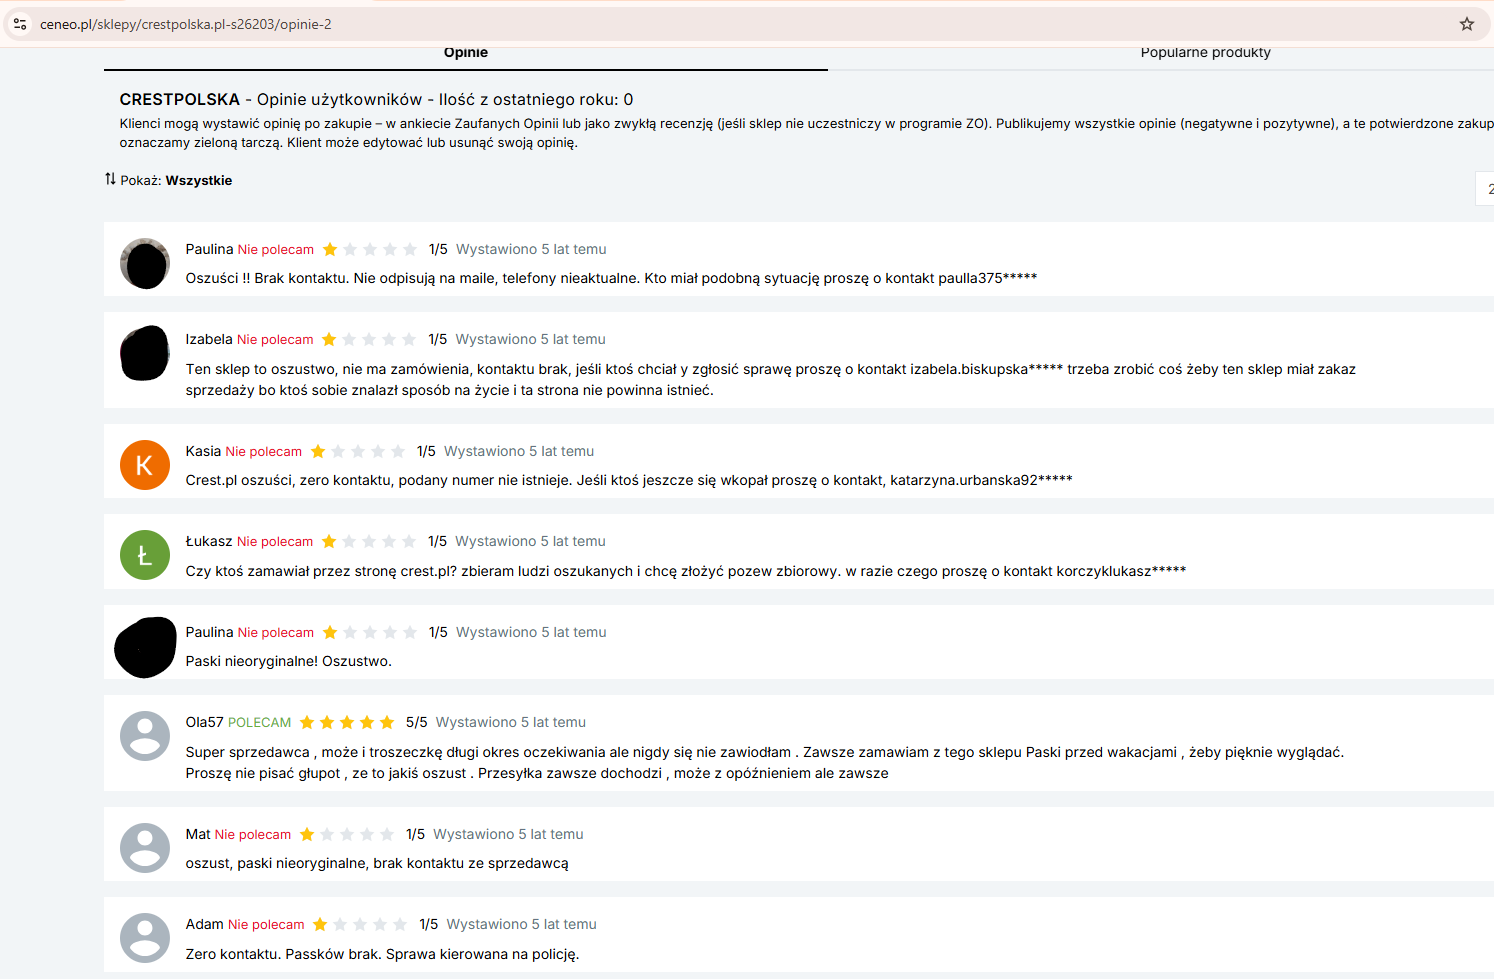1494x979 pixels.
Task: Click reviewer name Ola57
Action: coord(205,723)
